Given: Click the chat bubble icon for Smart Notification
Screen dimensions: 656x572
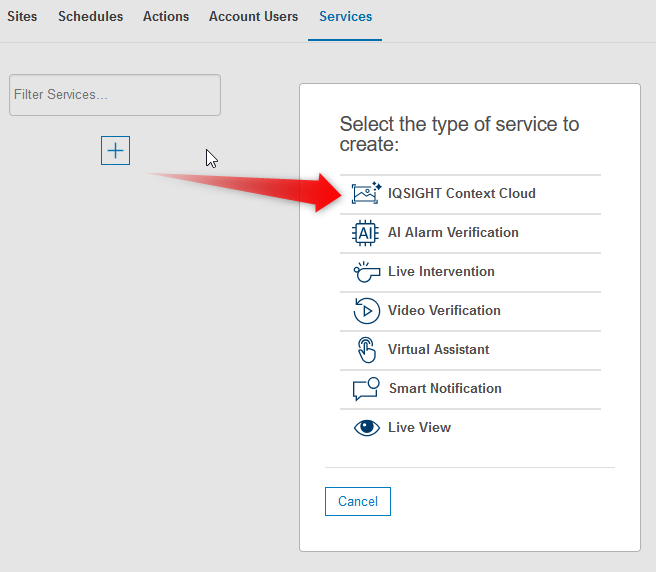Looking at the screenshot, I should 366,389.
